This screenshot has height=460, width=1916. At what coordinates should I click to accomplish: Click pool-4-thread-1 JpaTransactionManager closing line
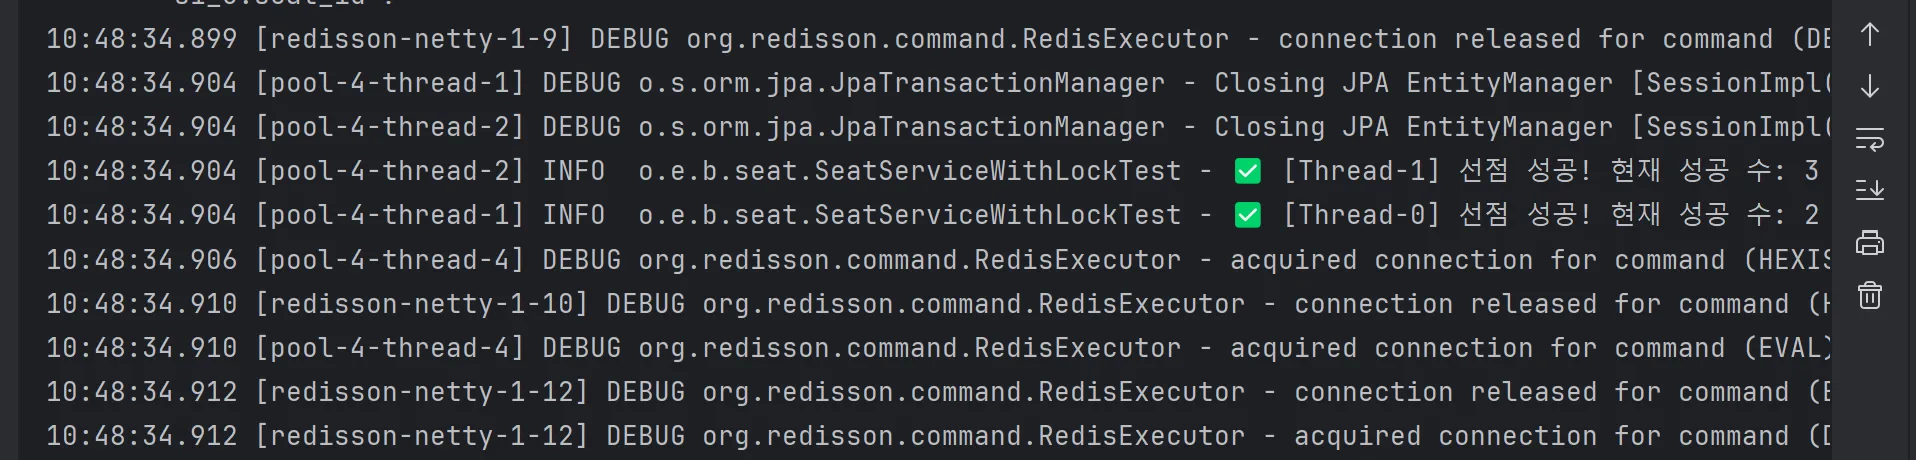coord(938,83)
